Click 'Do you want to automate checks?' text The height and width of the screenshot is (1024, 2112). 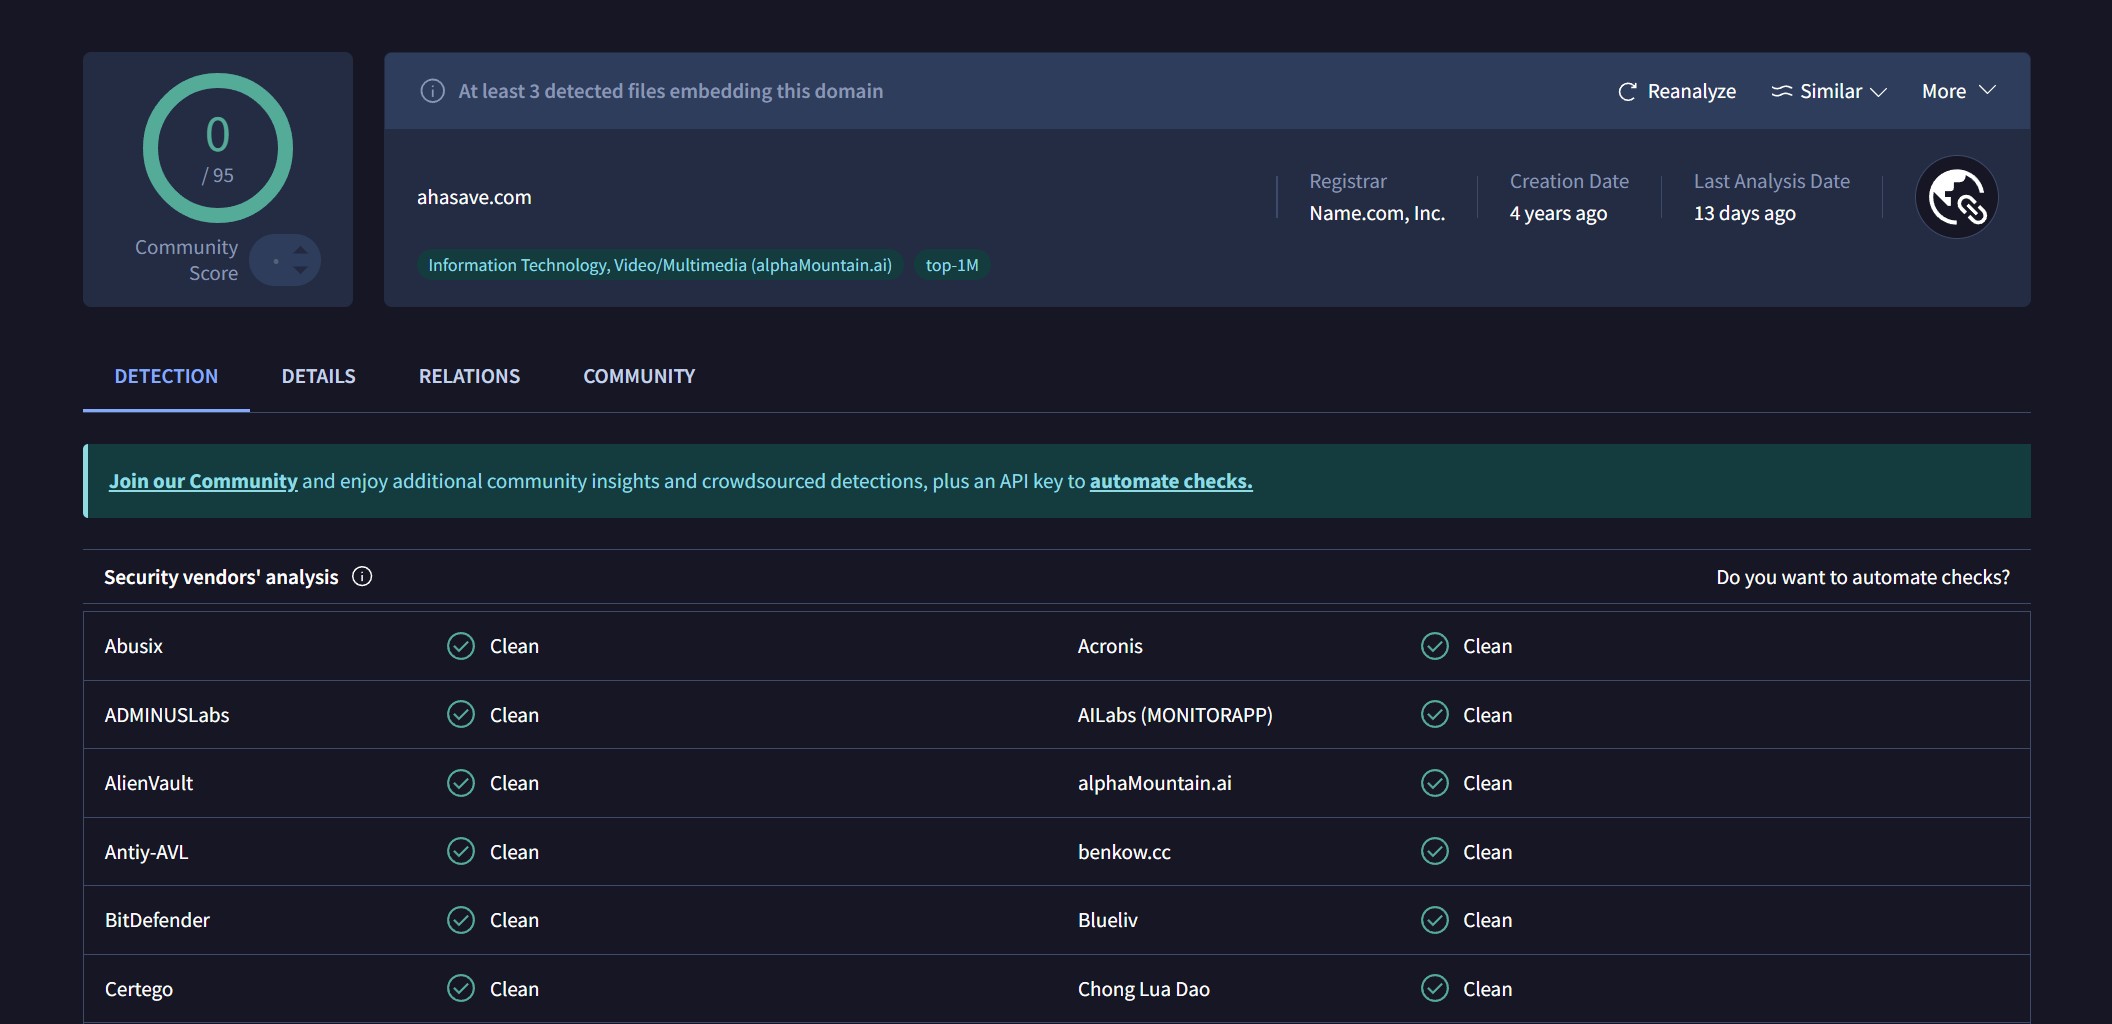pos(1862,577)
